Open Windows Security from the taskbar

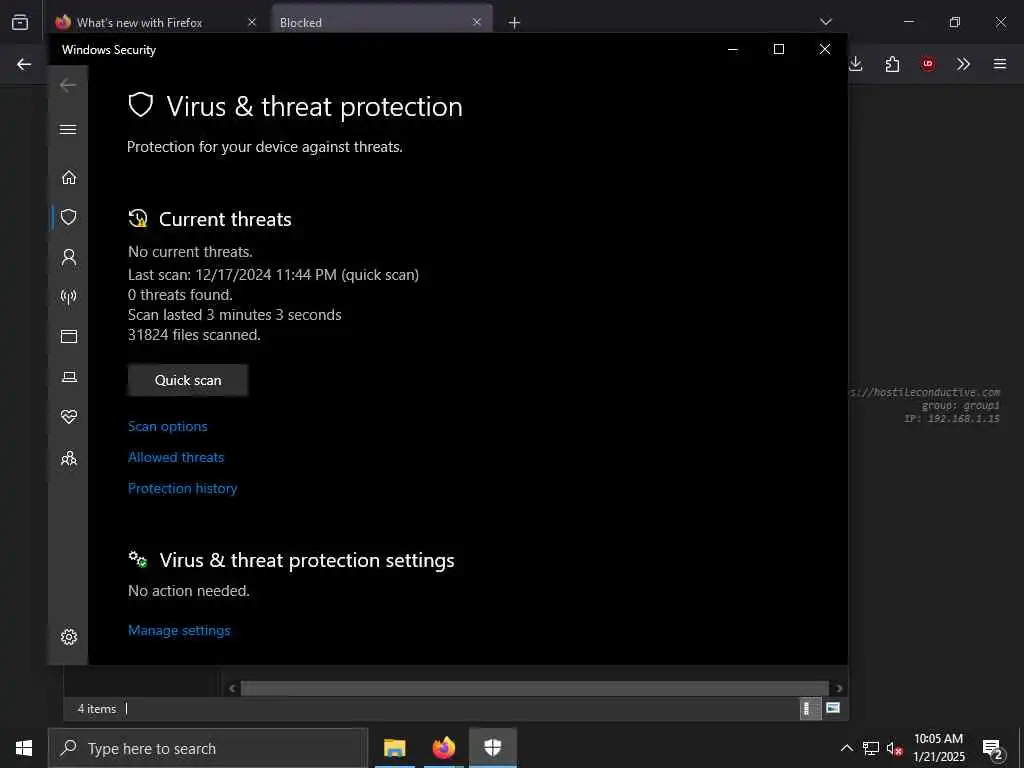click(492, 748)
